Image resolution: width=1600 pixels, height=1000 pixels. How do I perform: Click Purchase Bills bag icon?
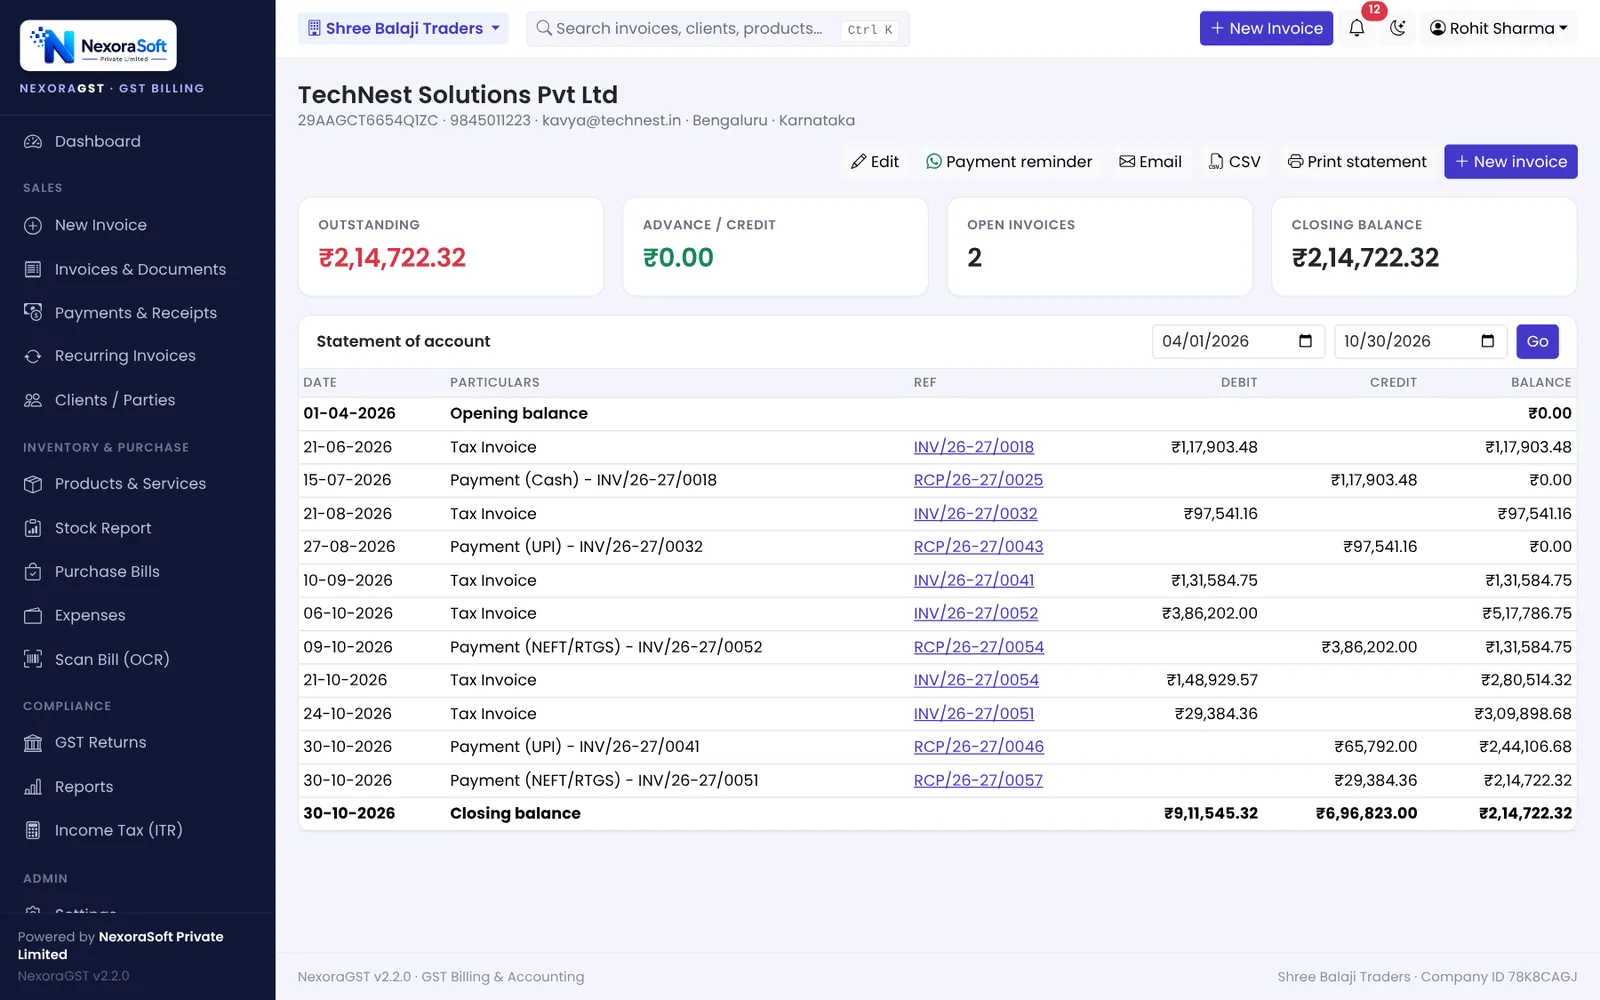(33, 572)
